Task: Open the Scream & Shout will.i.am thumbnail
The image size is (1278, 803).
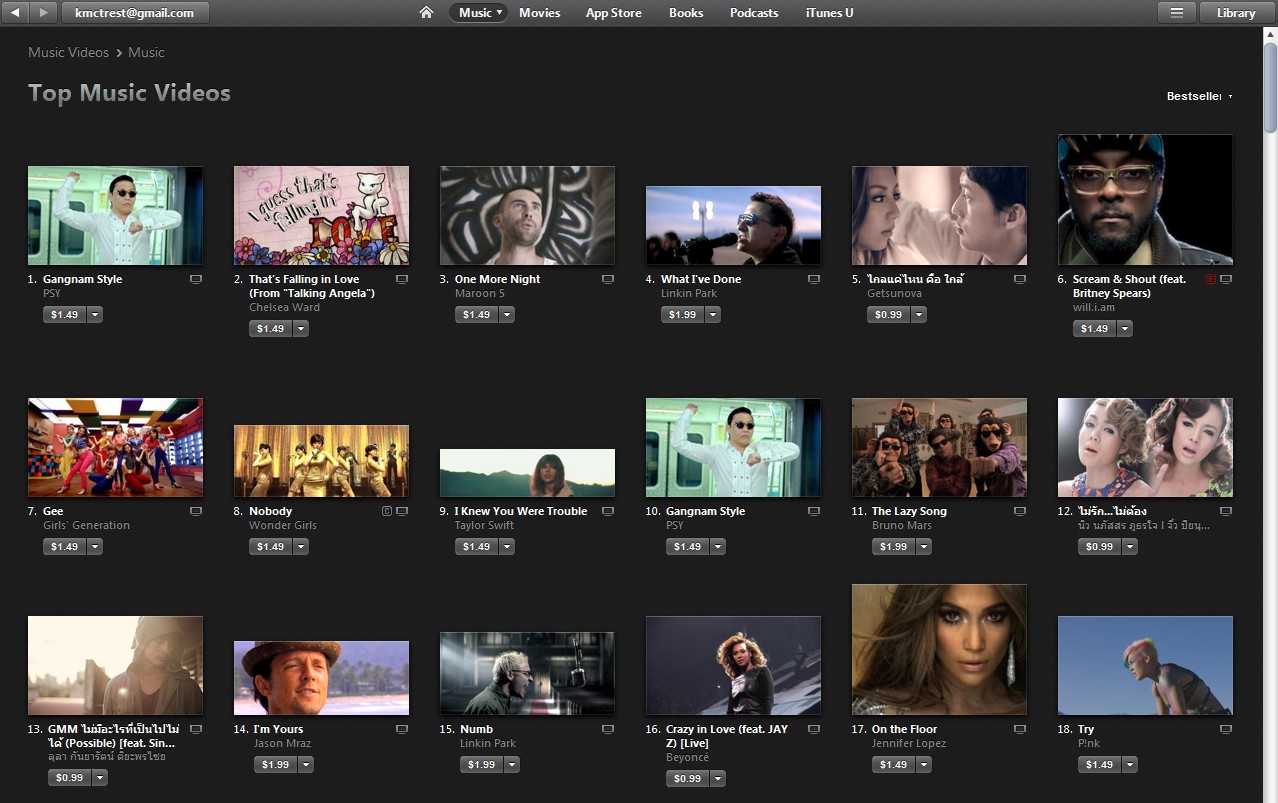Action: [1145, 200]
